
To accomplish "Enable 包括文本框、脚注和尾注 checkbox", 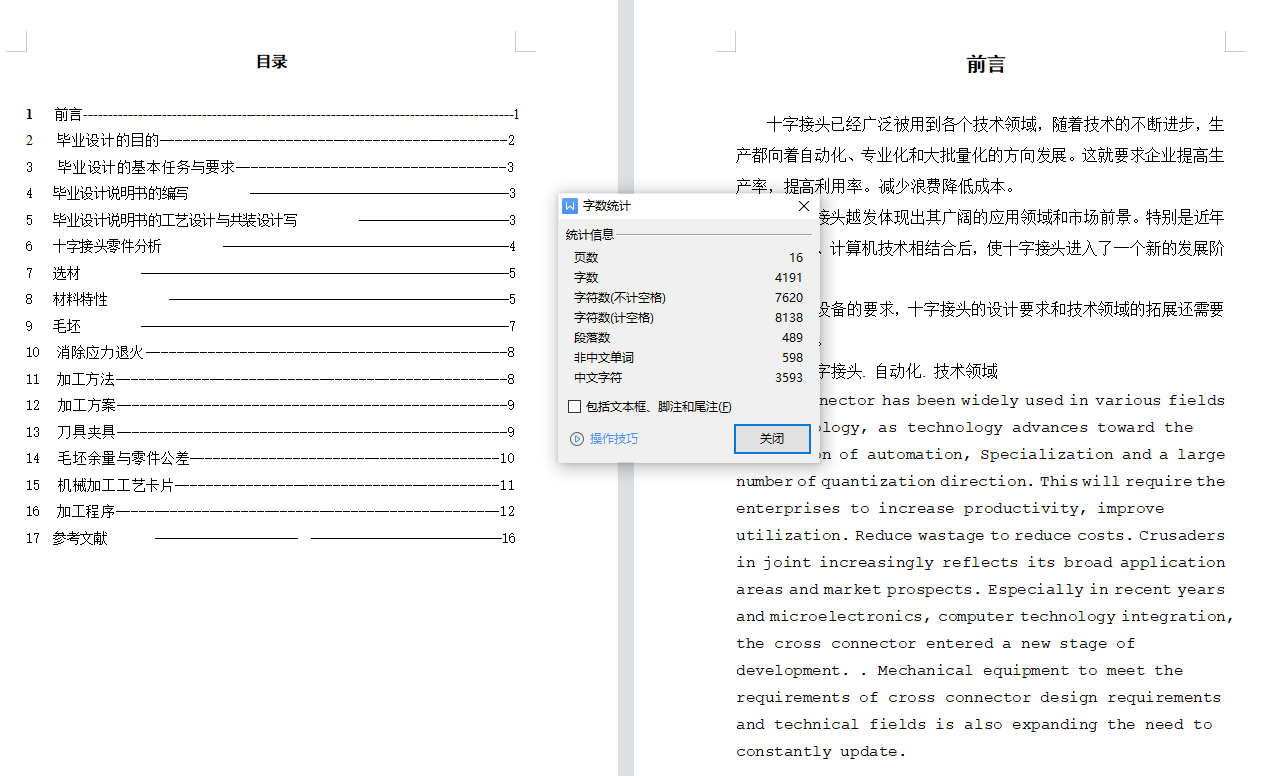I will [x=575, y=407].
